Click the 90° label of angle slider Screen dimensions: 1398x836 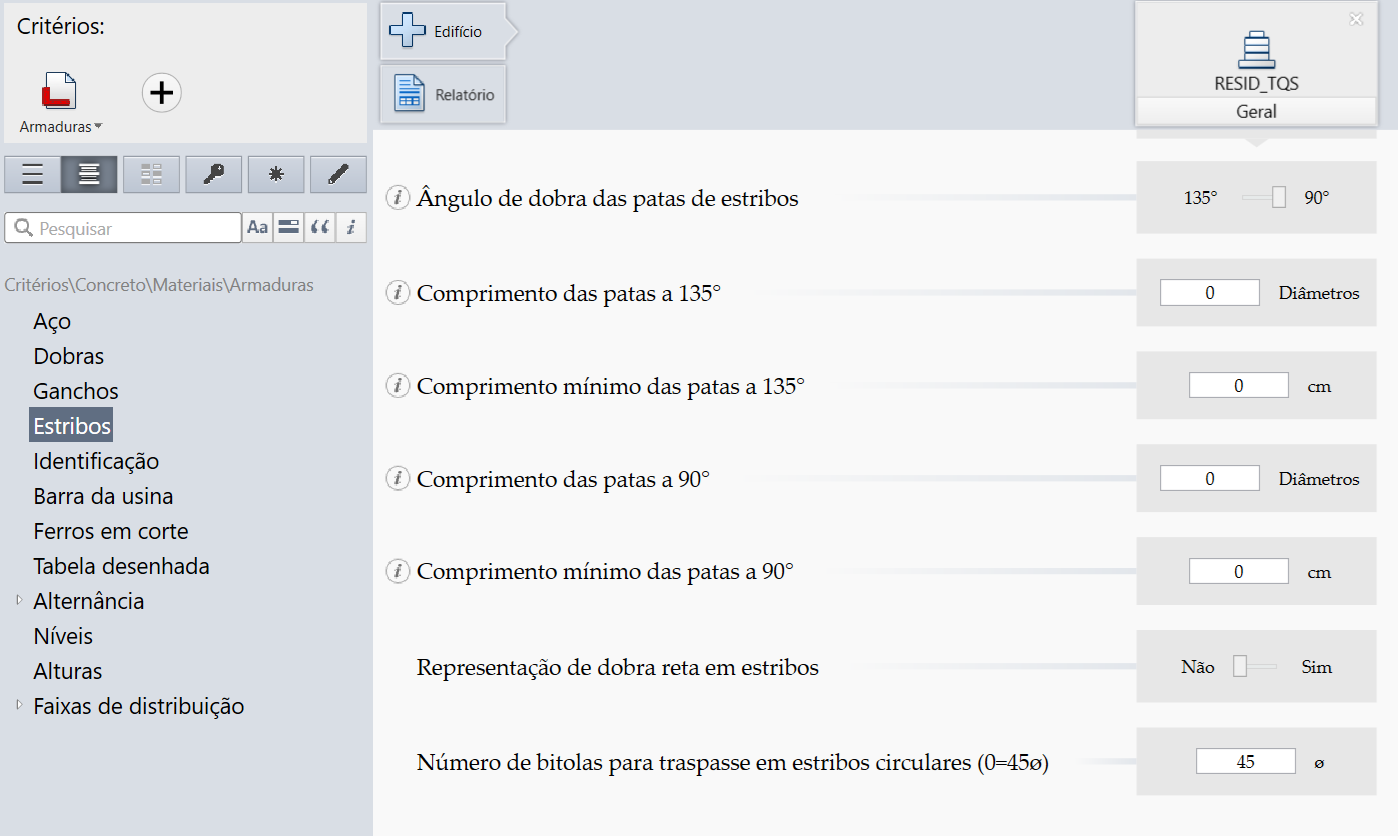(1316, 198)
